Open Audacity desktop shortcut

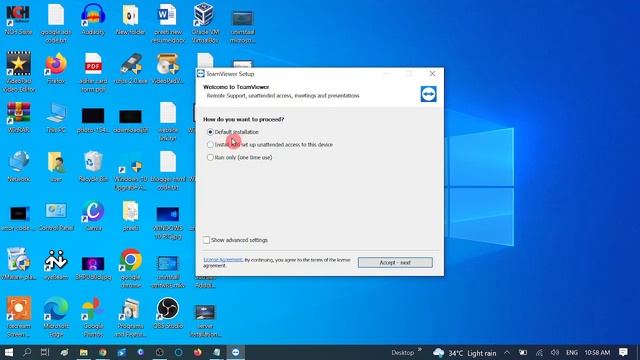[x=93, y=20]
